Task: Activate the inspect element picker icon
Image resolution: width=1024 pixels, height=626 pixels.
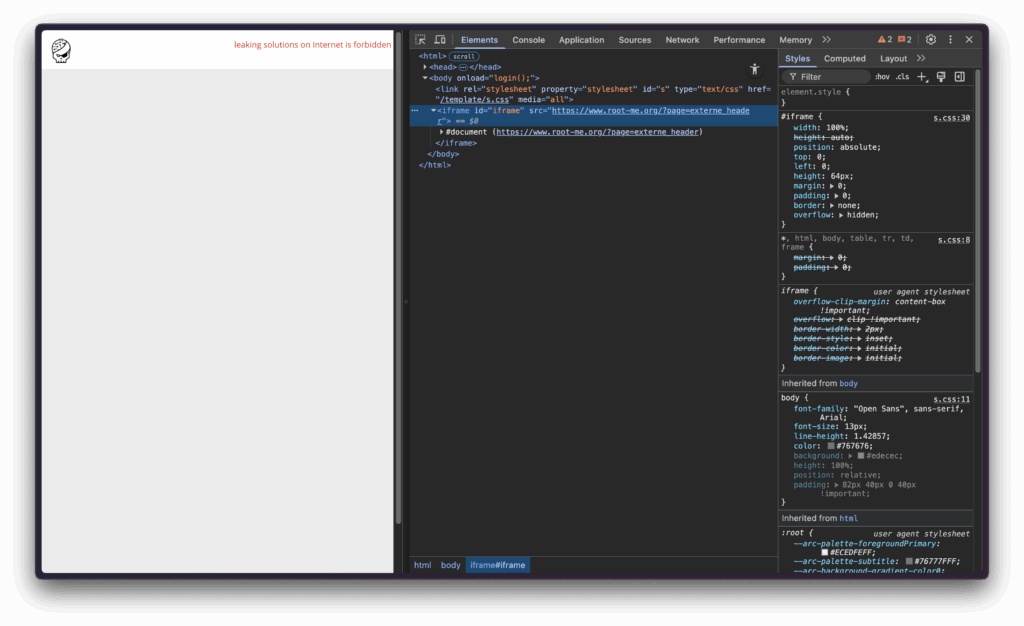Action: (x=421, y=40)
